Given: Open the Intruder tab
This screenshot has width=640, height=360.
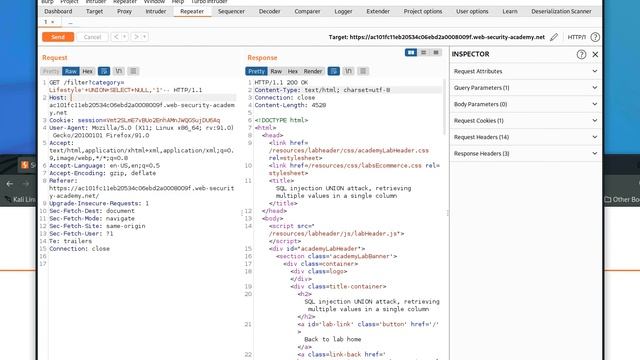Looking at the screenshot, I should pos(156,11).
